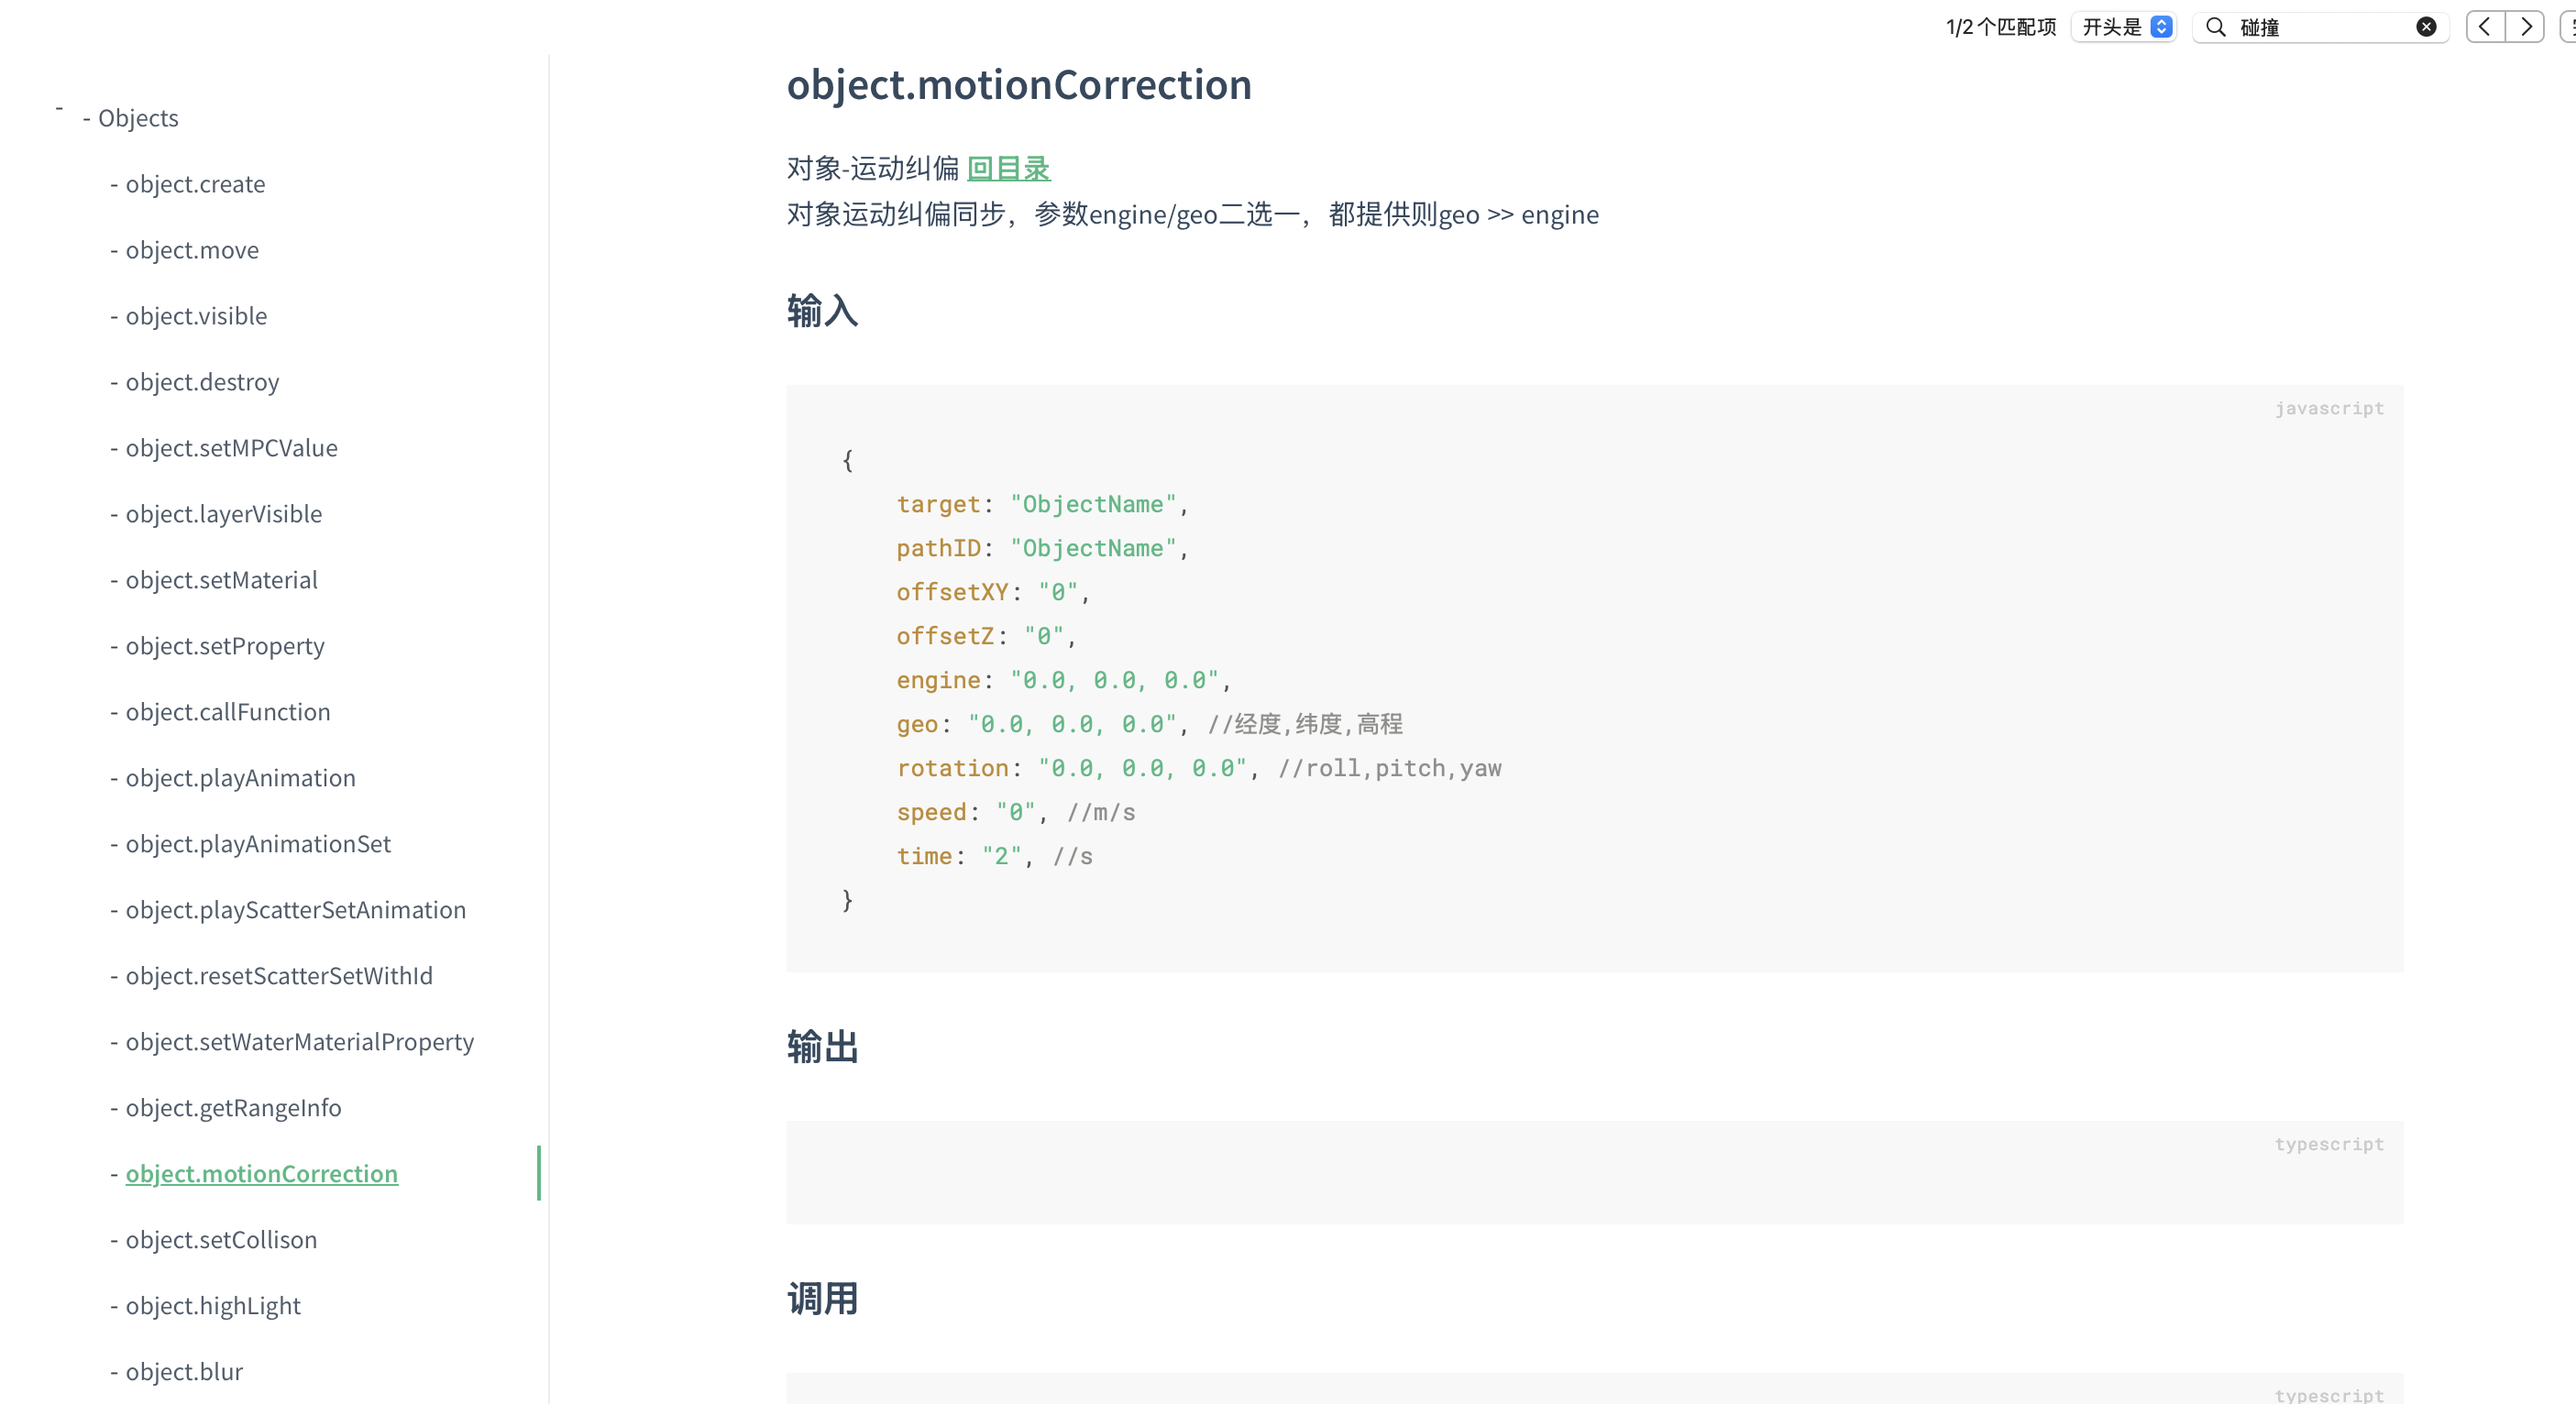
Task: Select object.setCollison entry
Action: pos(221,1240)
